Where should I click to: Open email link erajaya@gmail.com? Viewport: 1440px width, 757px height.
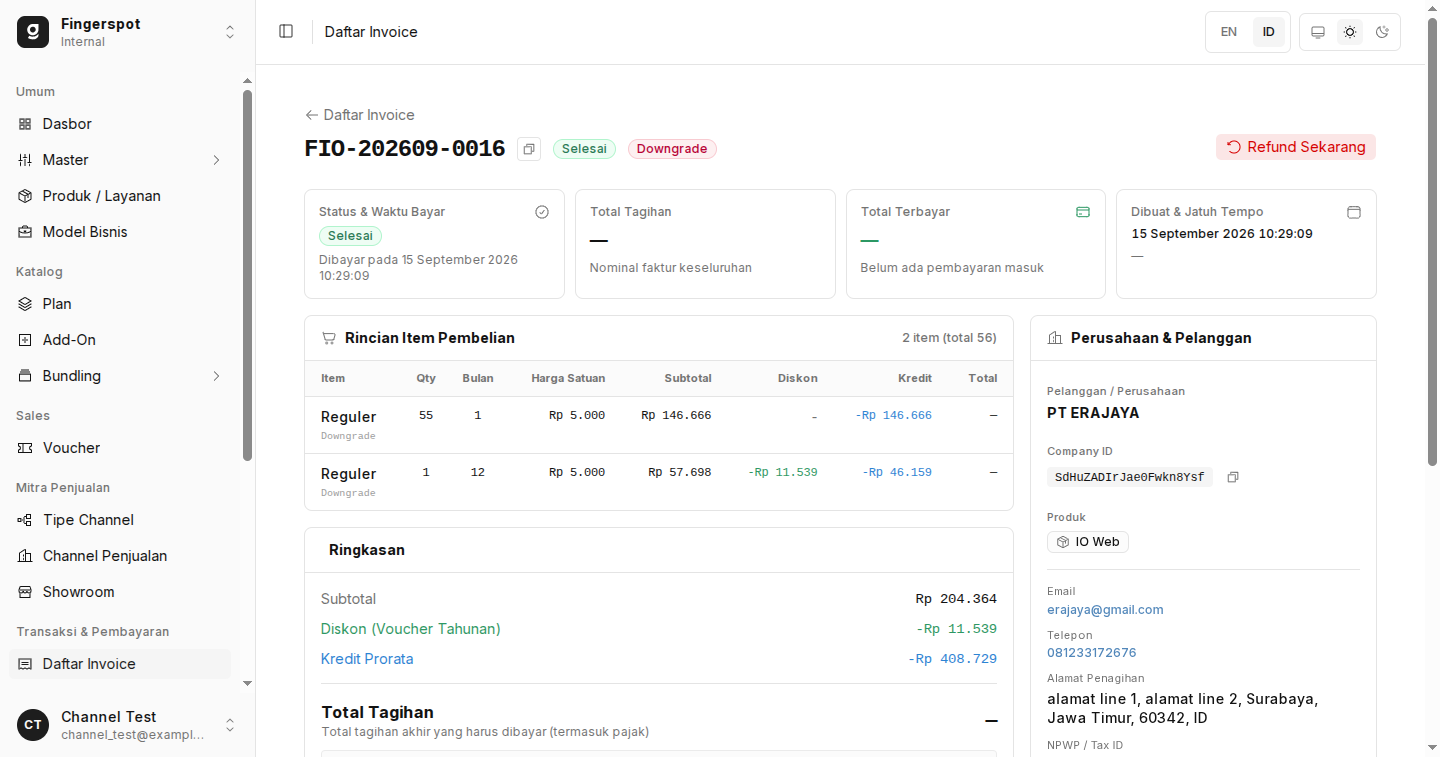(x=1105, y=610)
